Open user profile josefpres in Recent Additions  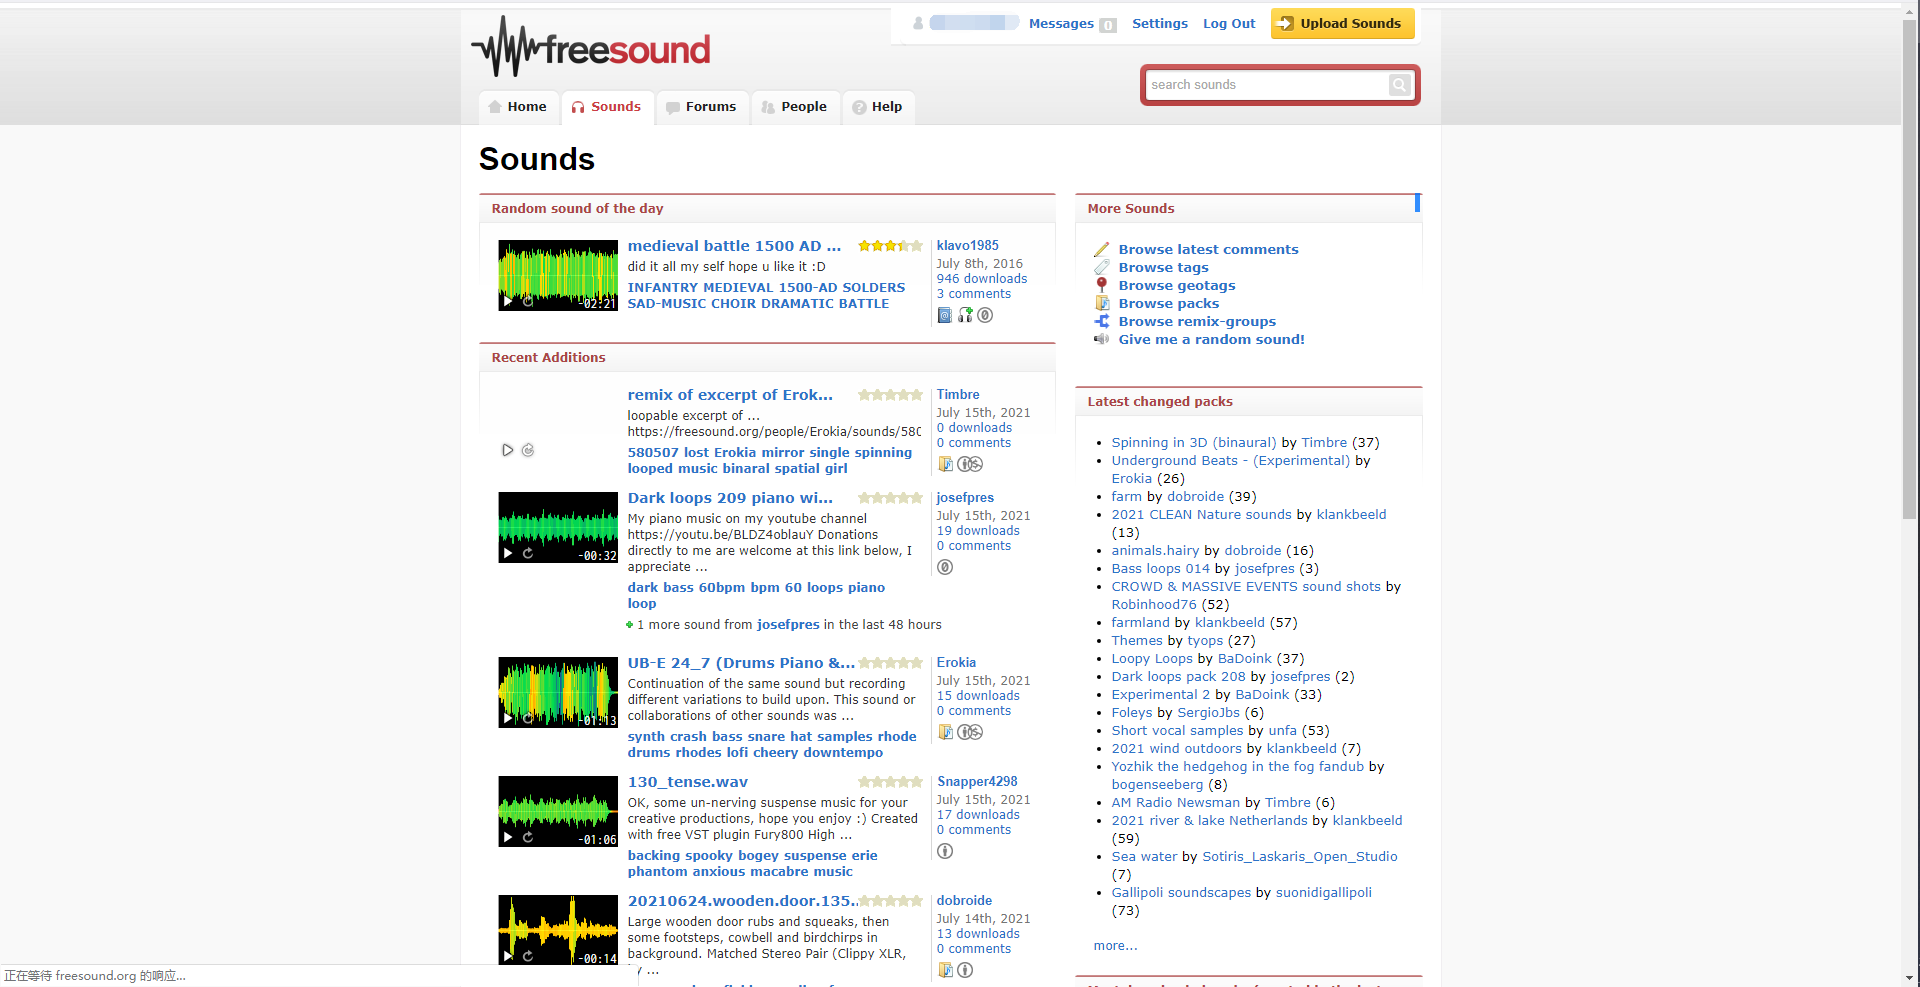pyautogui.click(x=965, y=498)
